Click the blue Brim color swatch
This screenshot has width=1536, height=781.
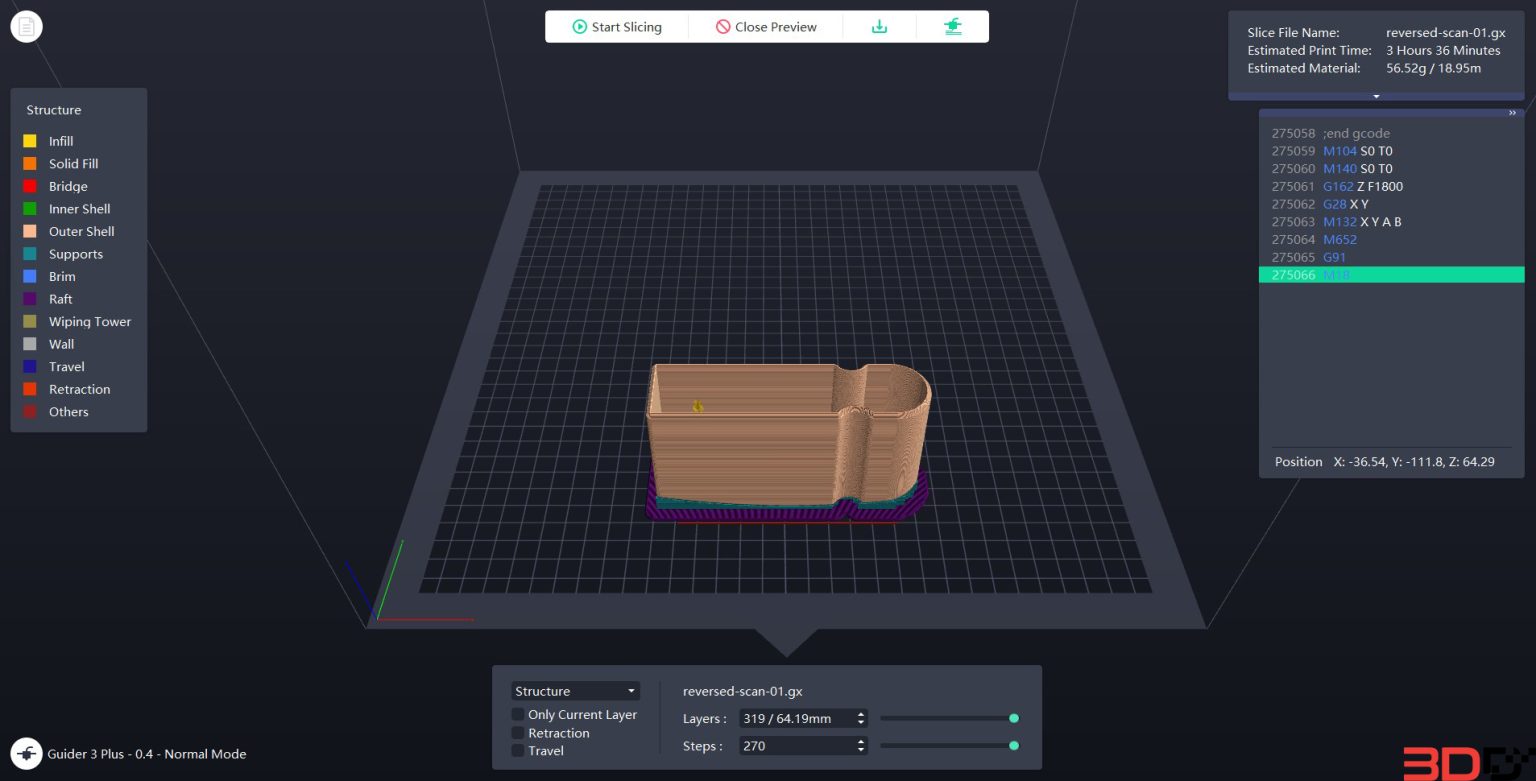[x=30, y=276]
